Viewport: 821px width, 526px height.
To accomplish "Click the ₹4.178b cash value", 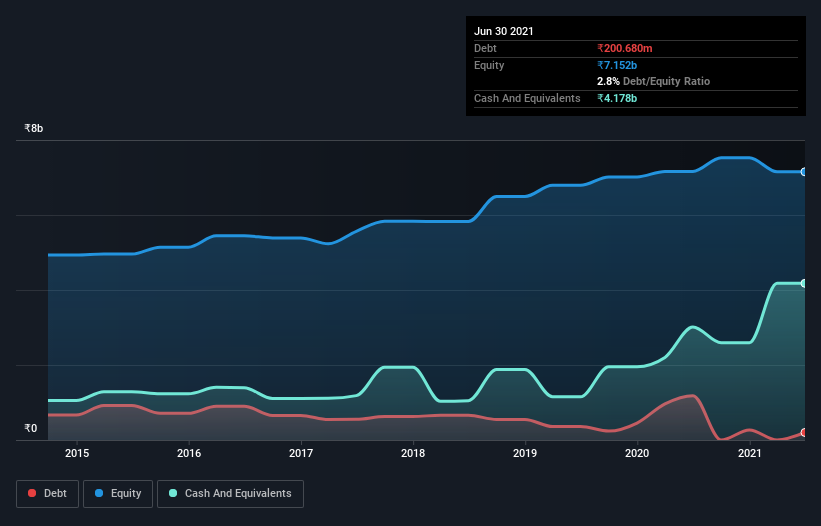I will [617, 98].
